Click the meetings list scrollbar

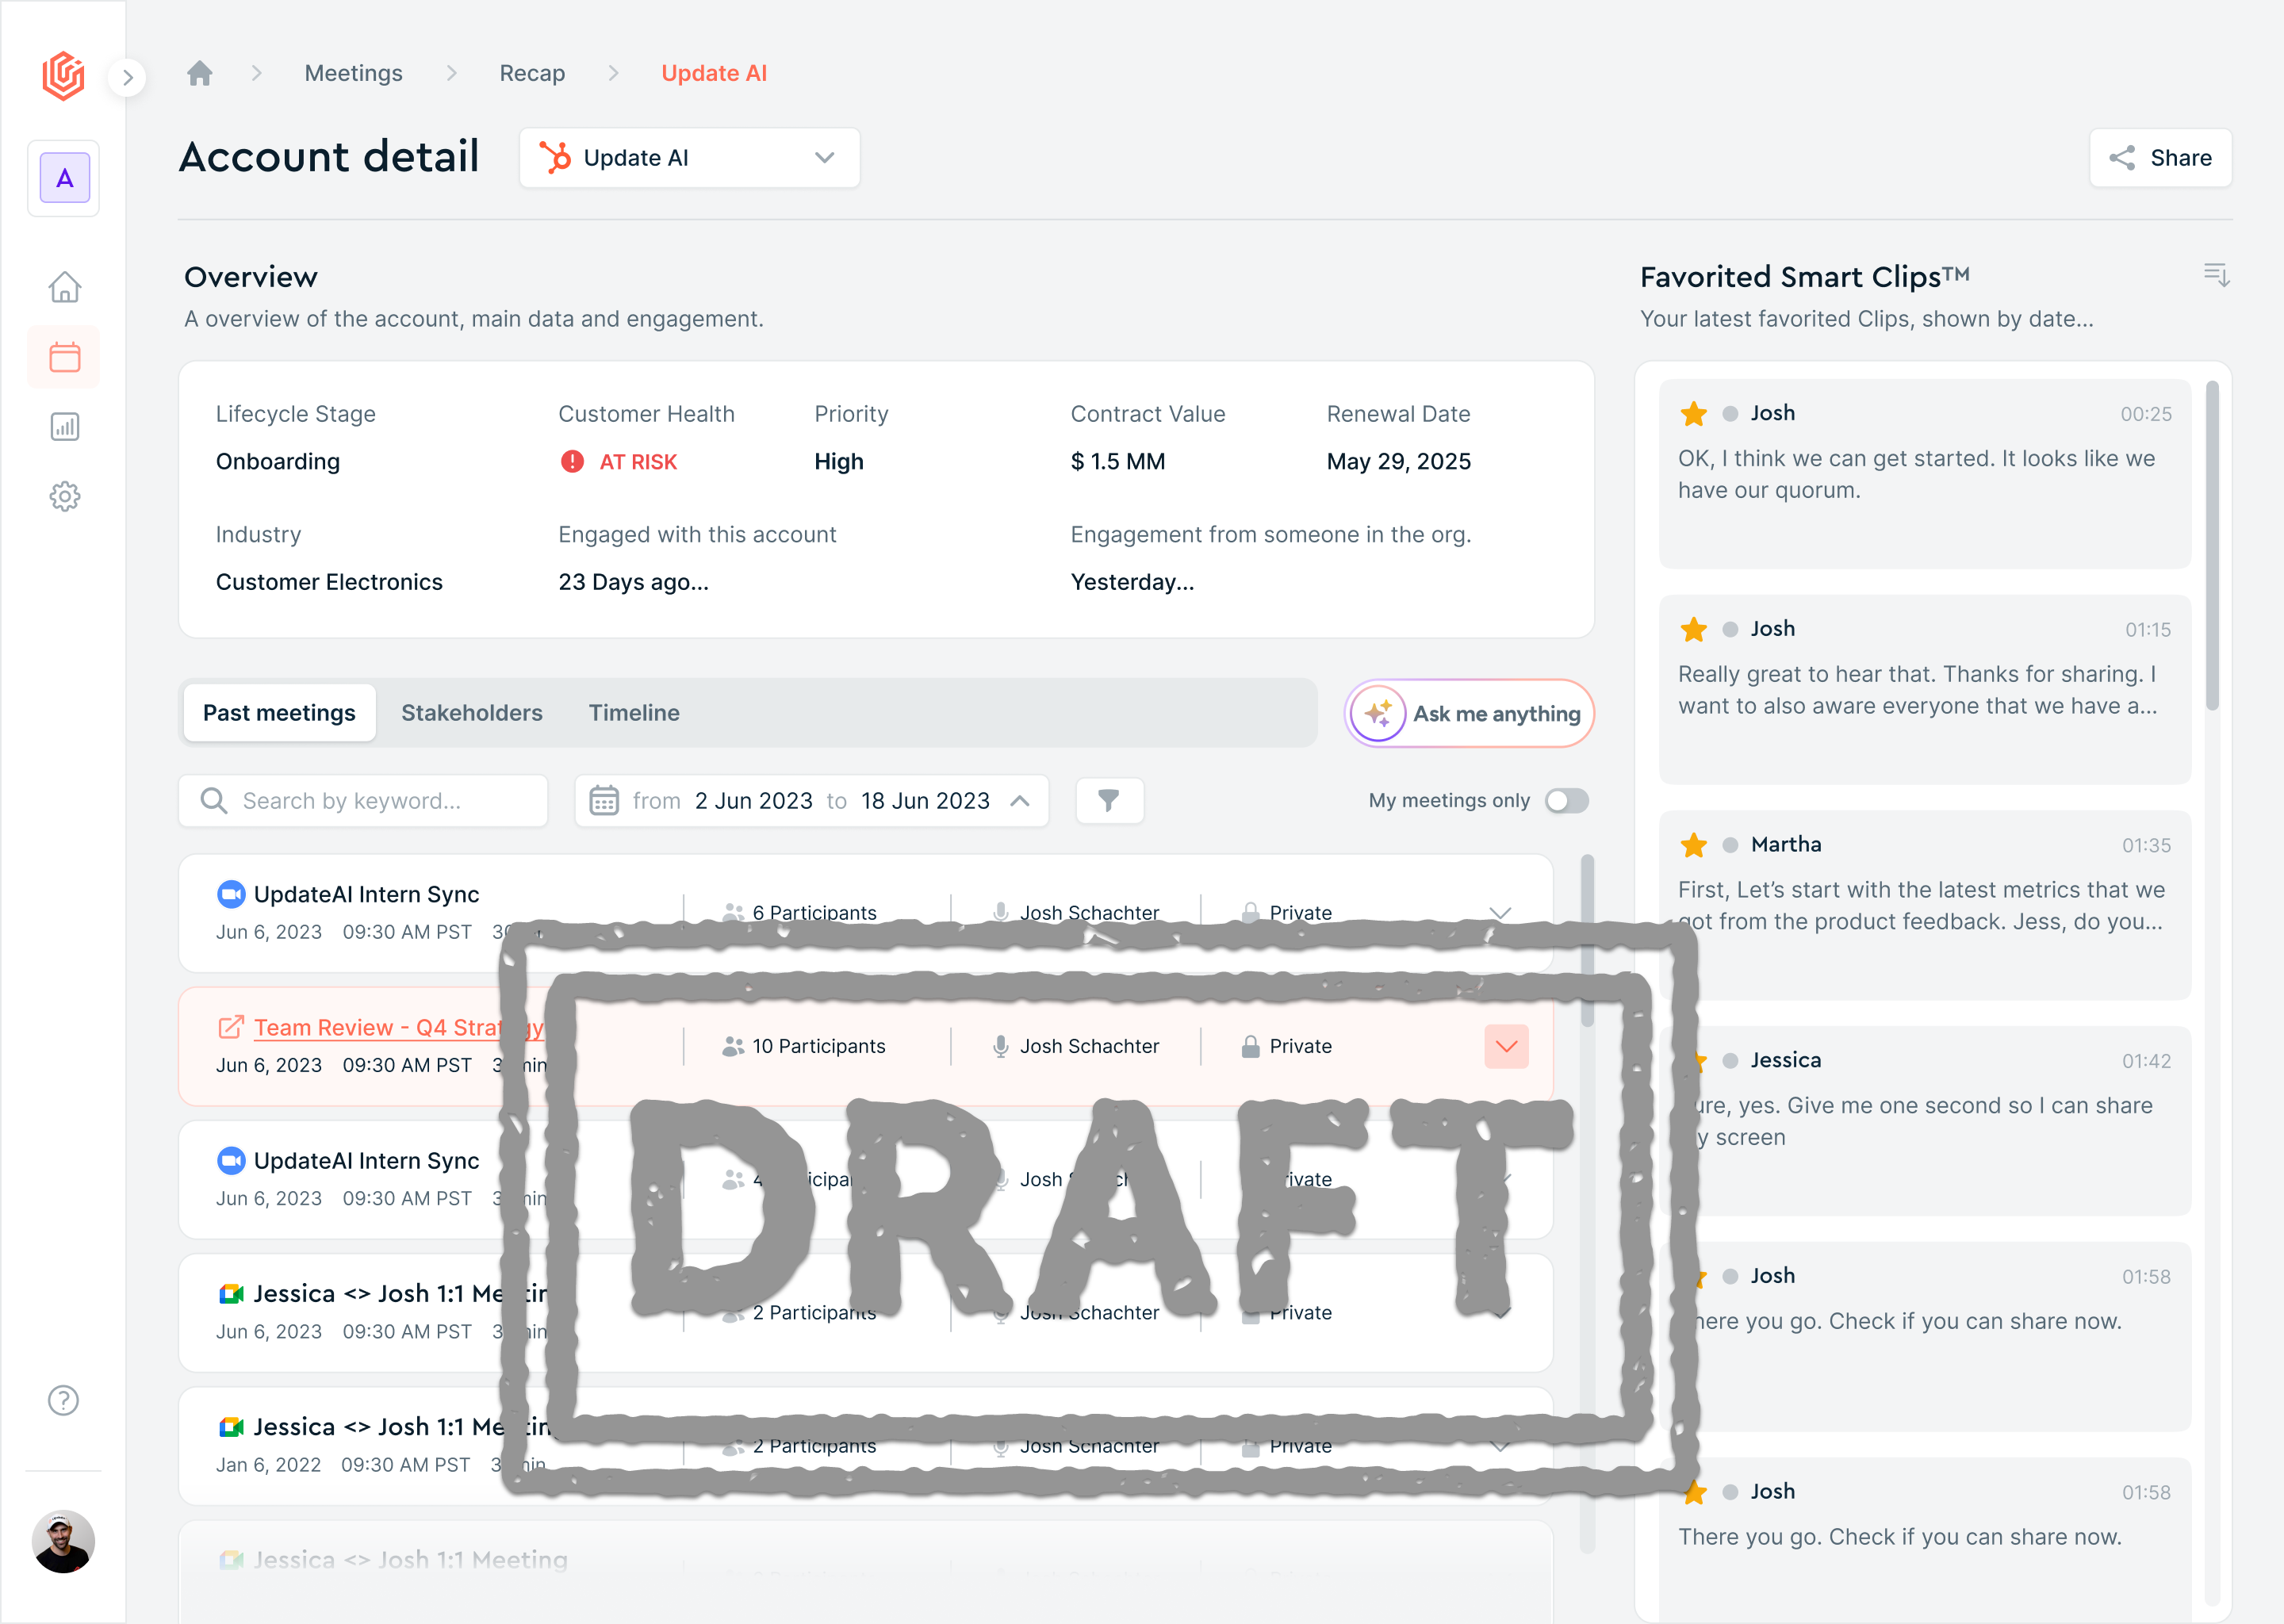tap(1587, 940)
